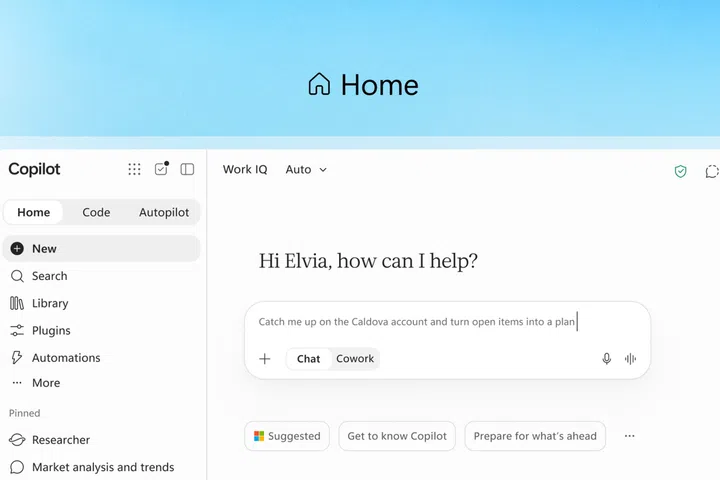
Task: Select the Prepare for what's ahead chip
Action: pos(535,436)
